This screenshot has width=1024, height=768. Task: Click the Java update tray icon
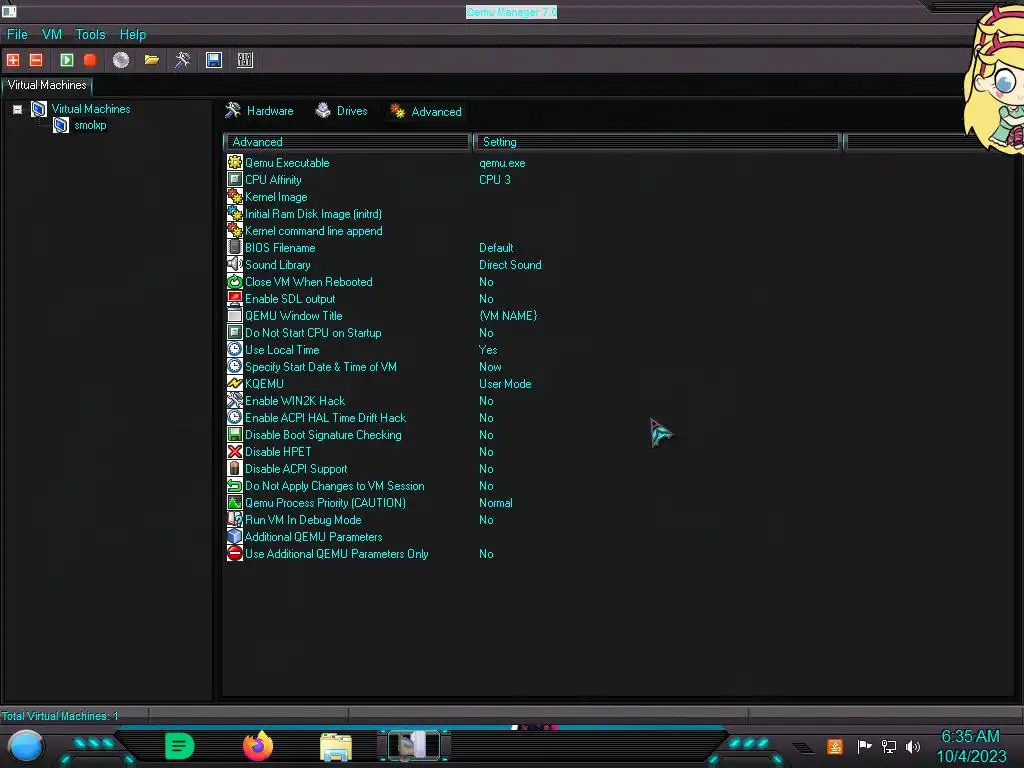click(835, 746)
